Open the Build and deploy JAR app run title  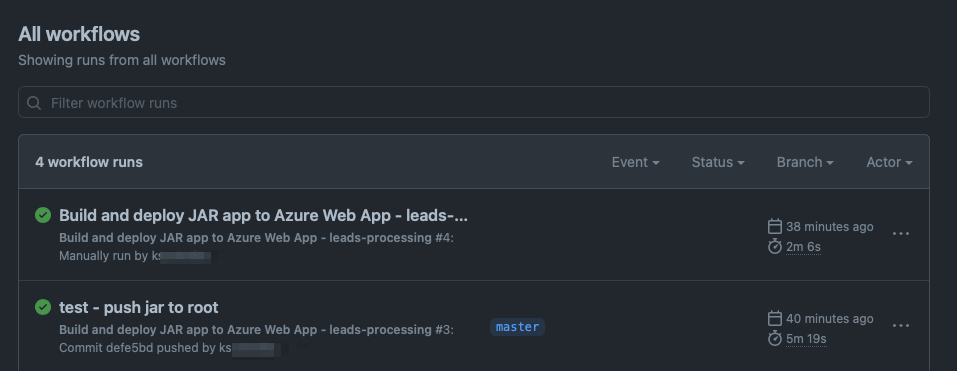pos(263,215)
